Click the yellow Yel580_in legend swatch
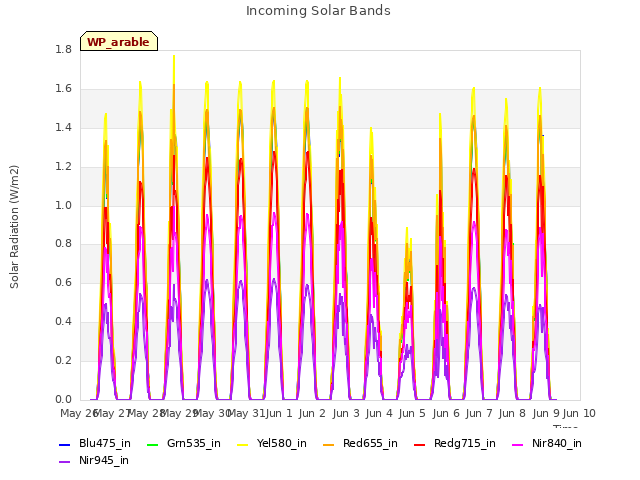Viewport: 640px width, 480px height. point(242,444)
